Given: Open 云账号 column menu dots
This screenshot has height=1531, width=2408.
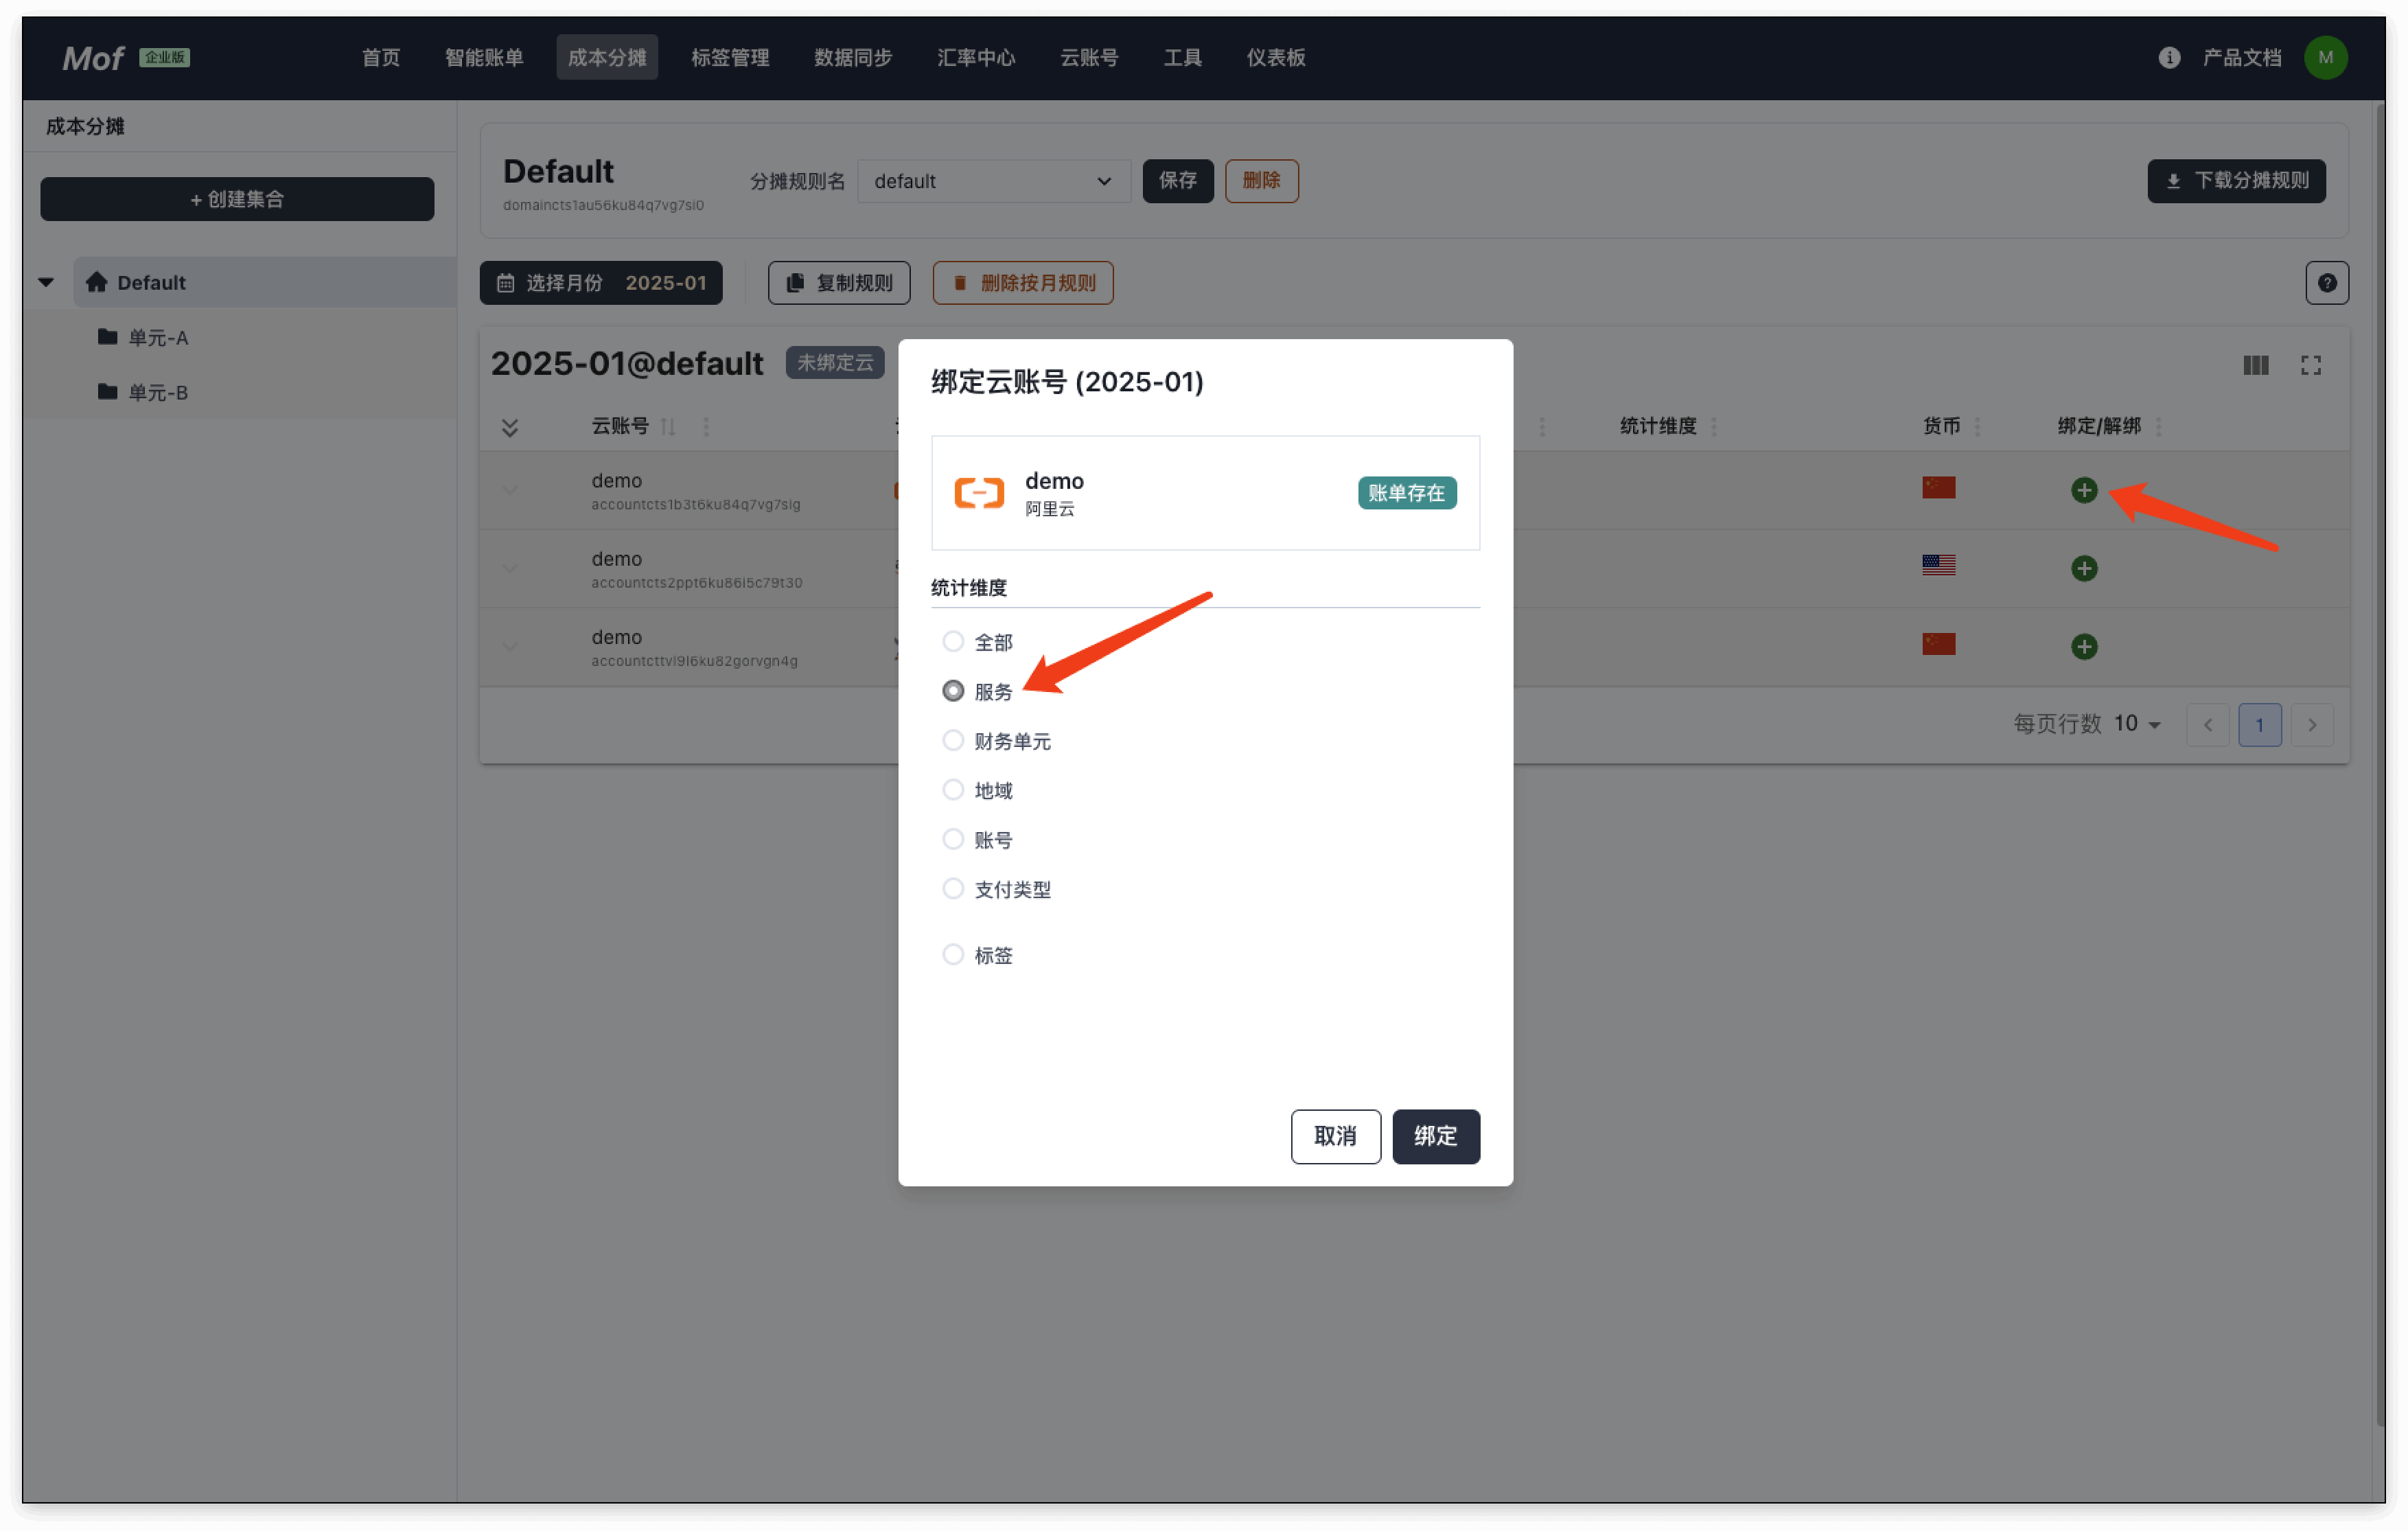Looking at the screenshot, I should pyautogui.click(x=706, y=427).
